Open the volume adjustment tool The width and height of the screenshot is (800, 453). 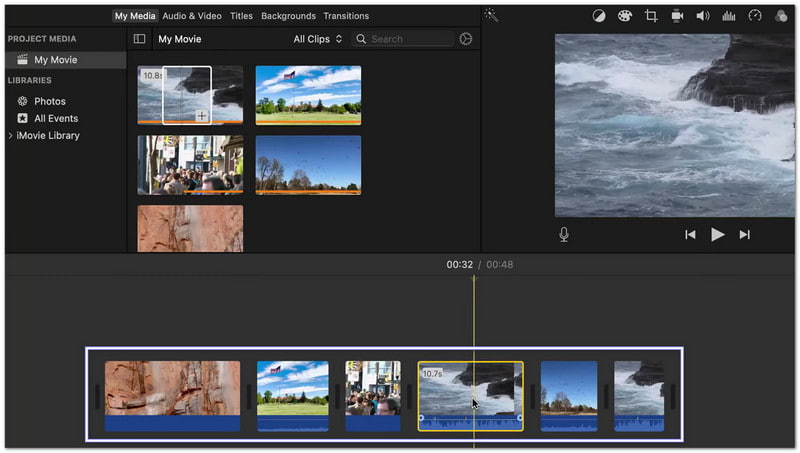703,16
